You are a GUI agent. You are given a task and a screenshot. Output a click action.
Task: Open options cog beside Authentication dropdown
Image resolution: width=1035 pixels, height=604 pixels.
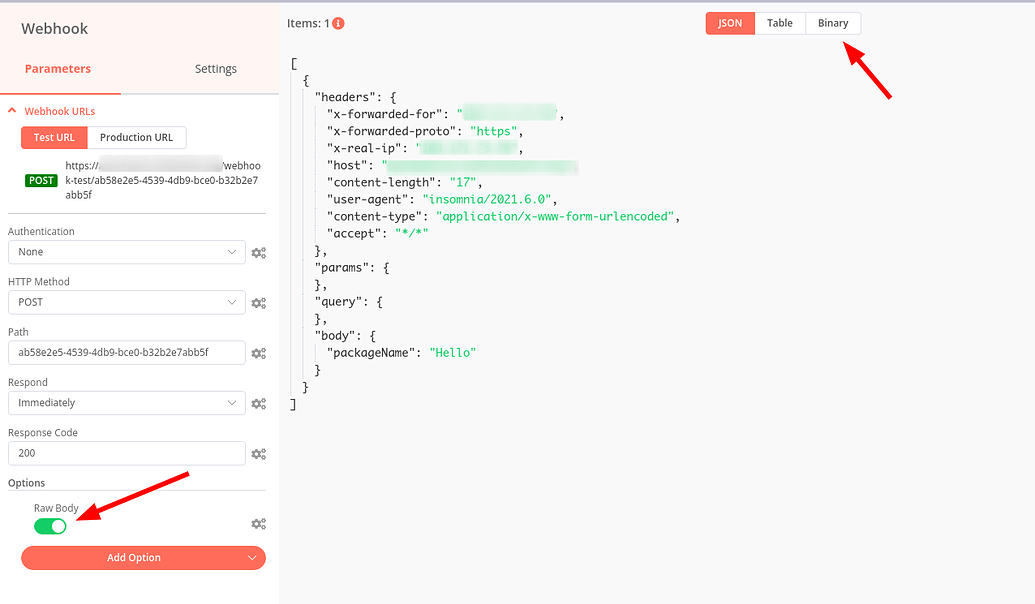[x=258, y=252]
